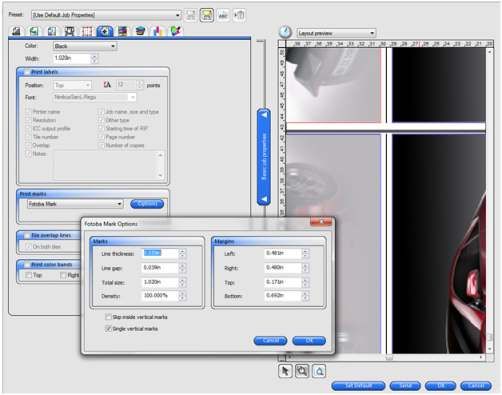Click upper arrow on blue vertical panel handle
The height and width of the screenshot is (395, 502).
point(264,115)
